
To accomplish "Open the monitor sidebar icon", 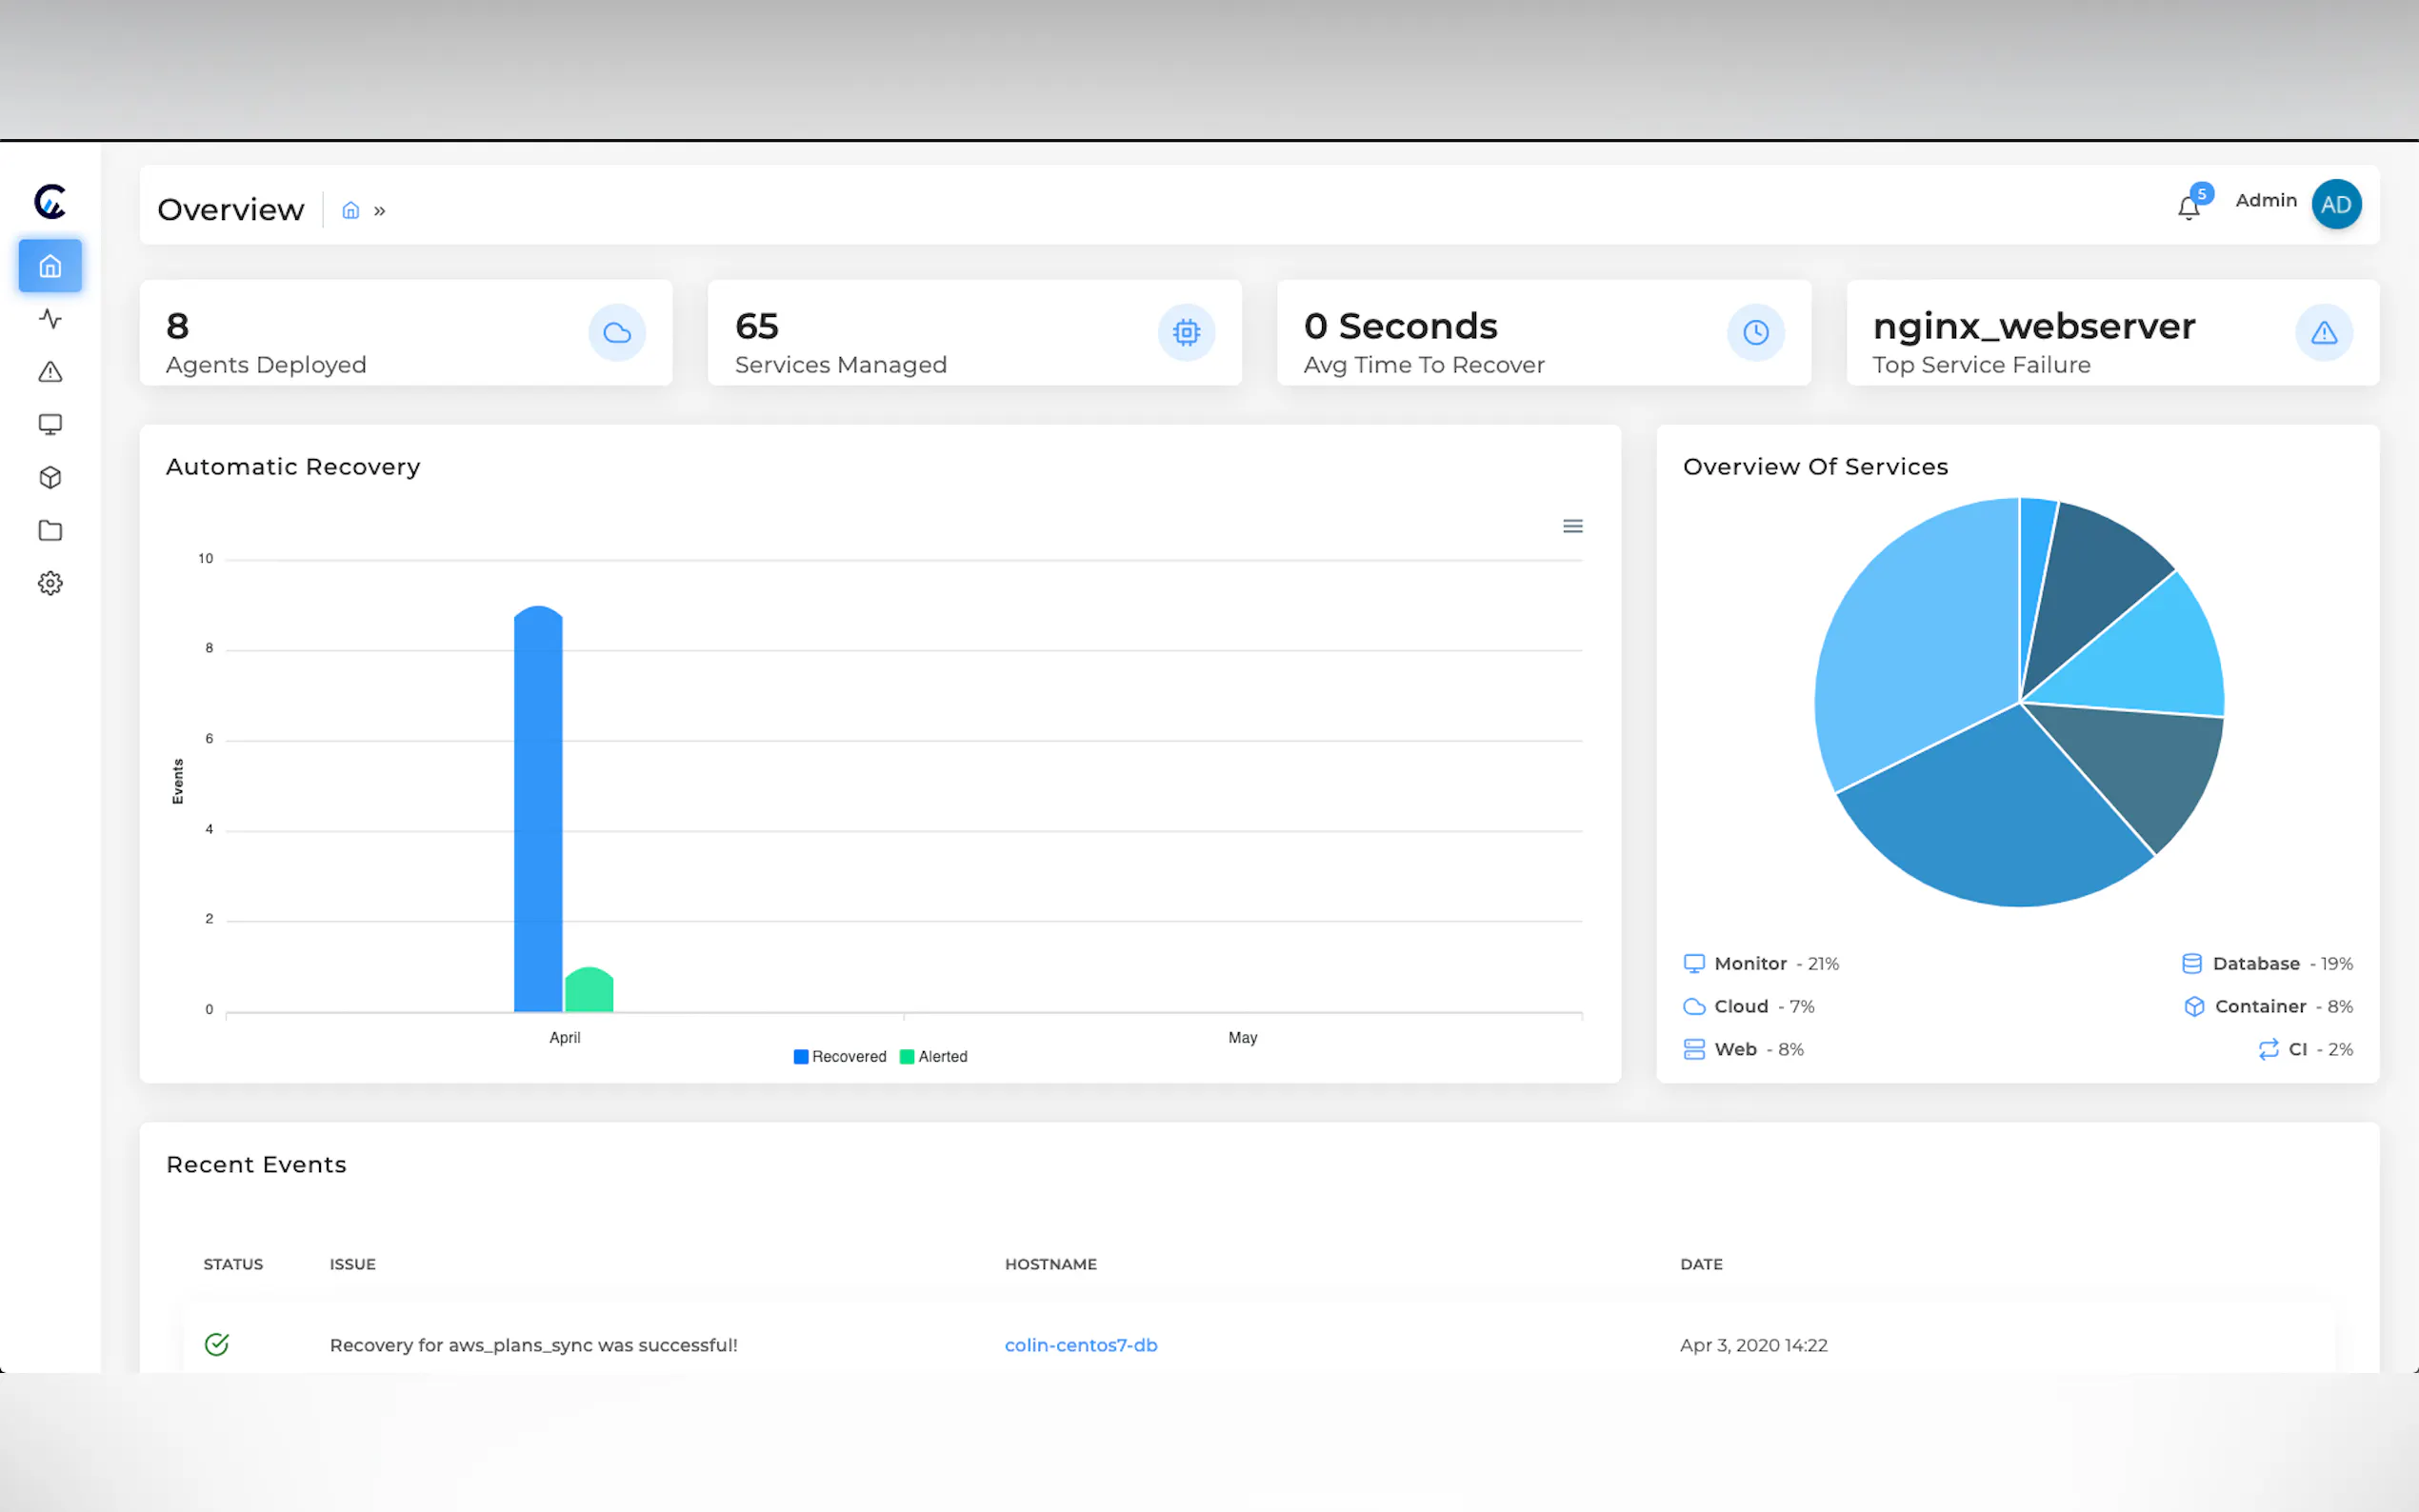I will 50,425.
